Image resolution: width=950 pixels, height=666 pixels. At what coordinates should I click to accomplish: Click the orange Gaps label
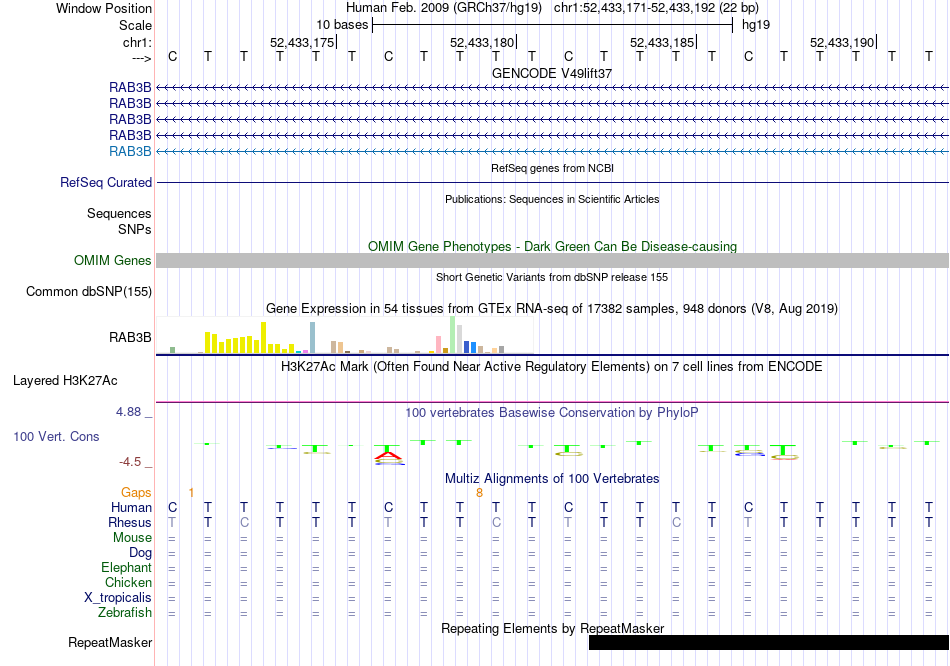[x=136, y=493]
